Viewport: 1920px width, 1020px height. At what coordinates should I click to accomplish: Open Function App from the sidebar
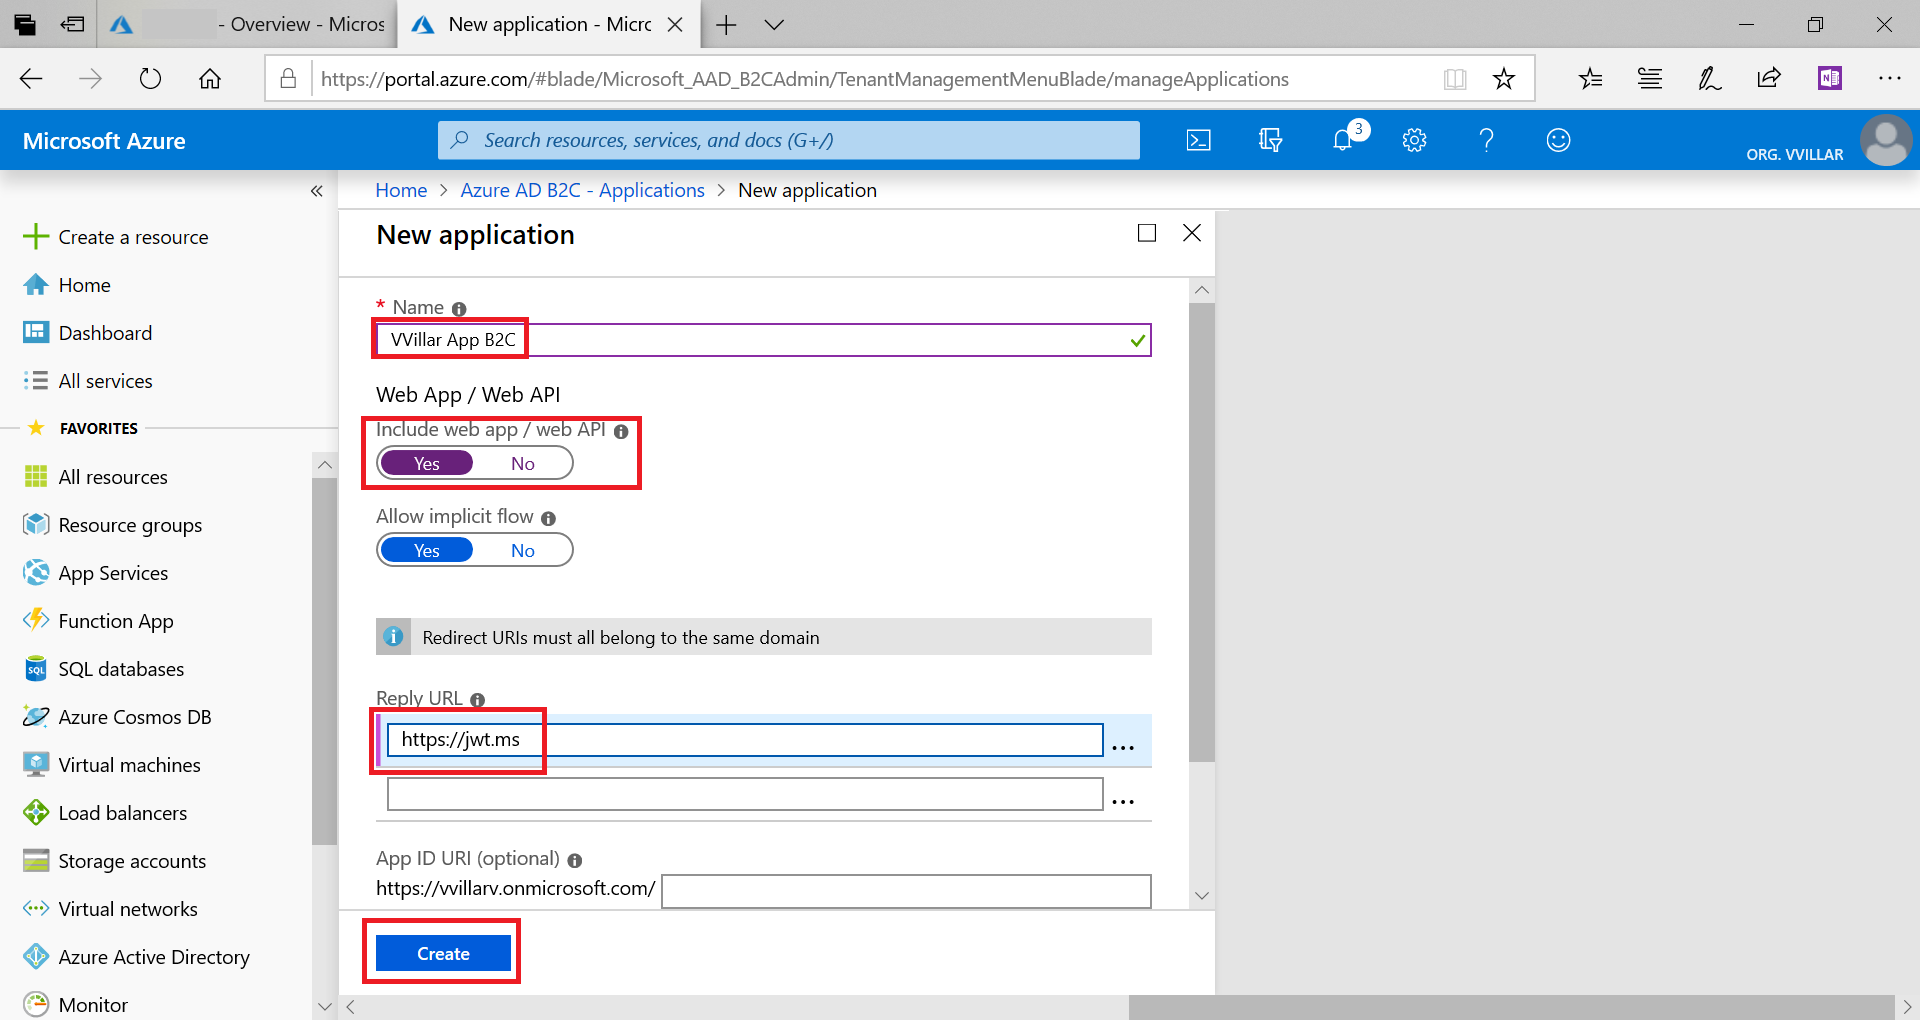tap(115, 620)
